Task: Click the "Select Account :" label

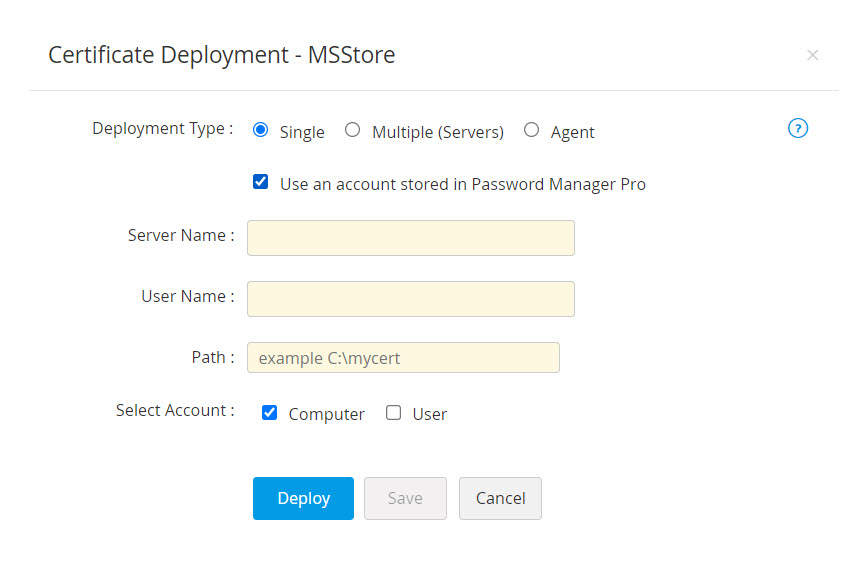Action: coord(175,411)
